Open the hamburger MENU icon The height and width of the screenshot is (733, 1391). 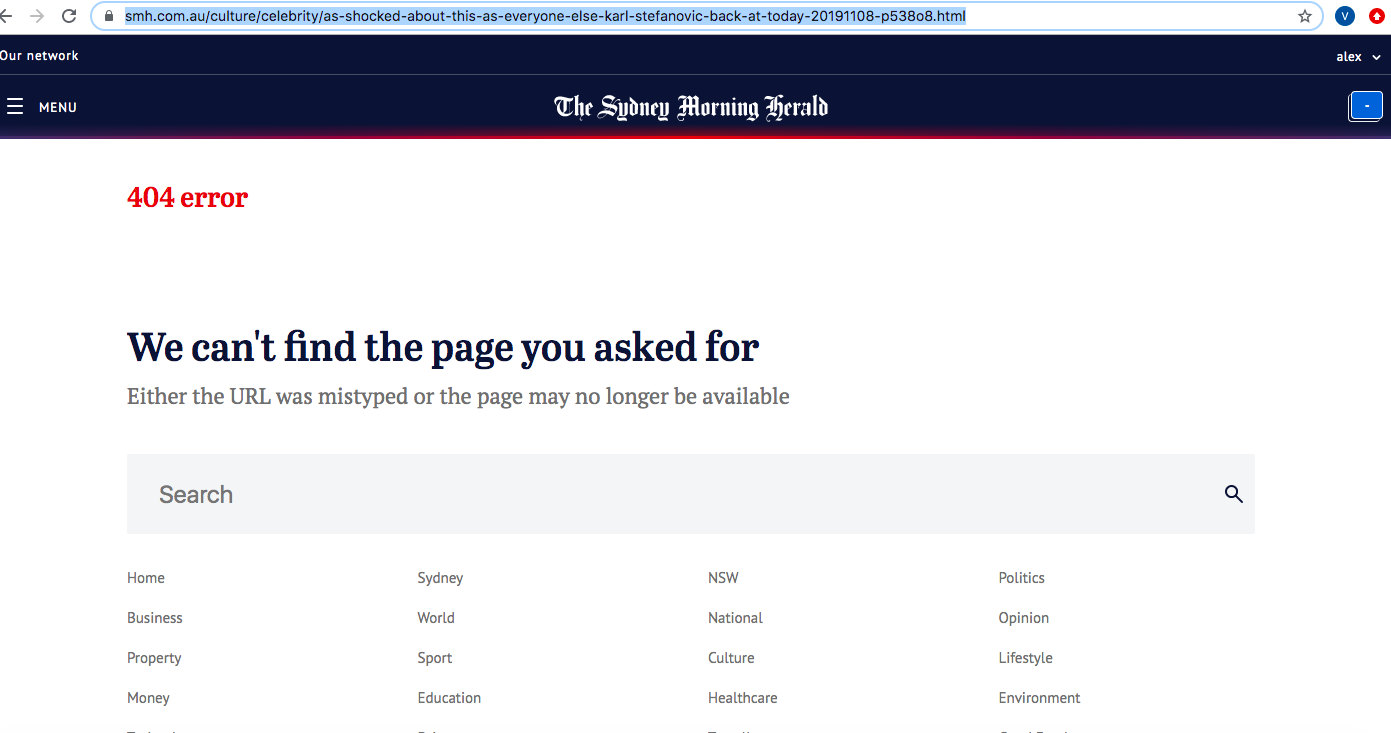click(15, 107)
